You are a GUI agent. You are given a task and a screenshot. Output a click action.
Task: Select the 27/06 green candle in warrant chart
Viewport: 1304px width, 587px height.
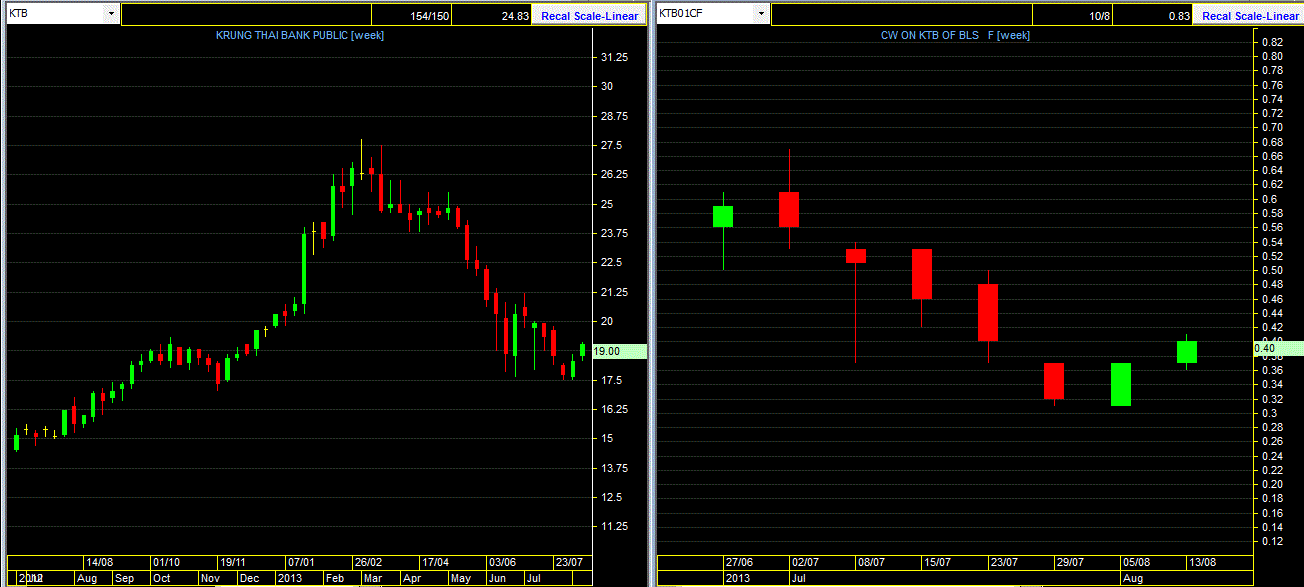(x=723, y=216)
